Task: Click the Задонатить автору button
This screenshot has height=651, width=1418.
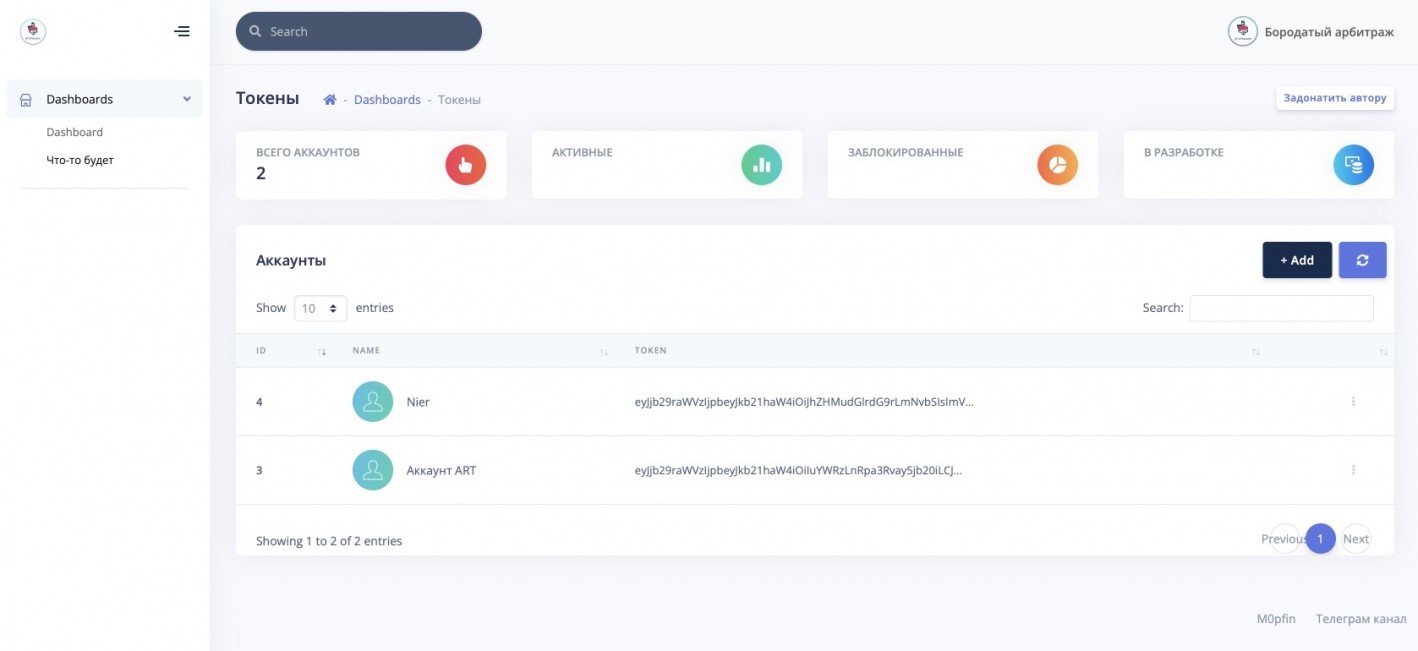Action: pyautogui.click(x=1335, y=98)
